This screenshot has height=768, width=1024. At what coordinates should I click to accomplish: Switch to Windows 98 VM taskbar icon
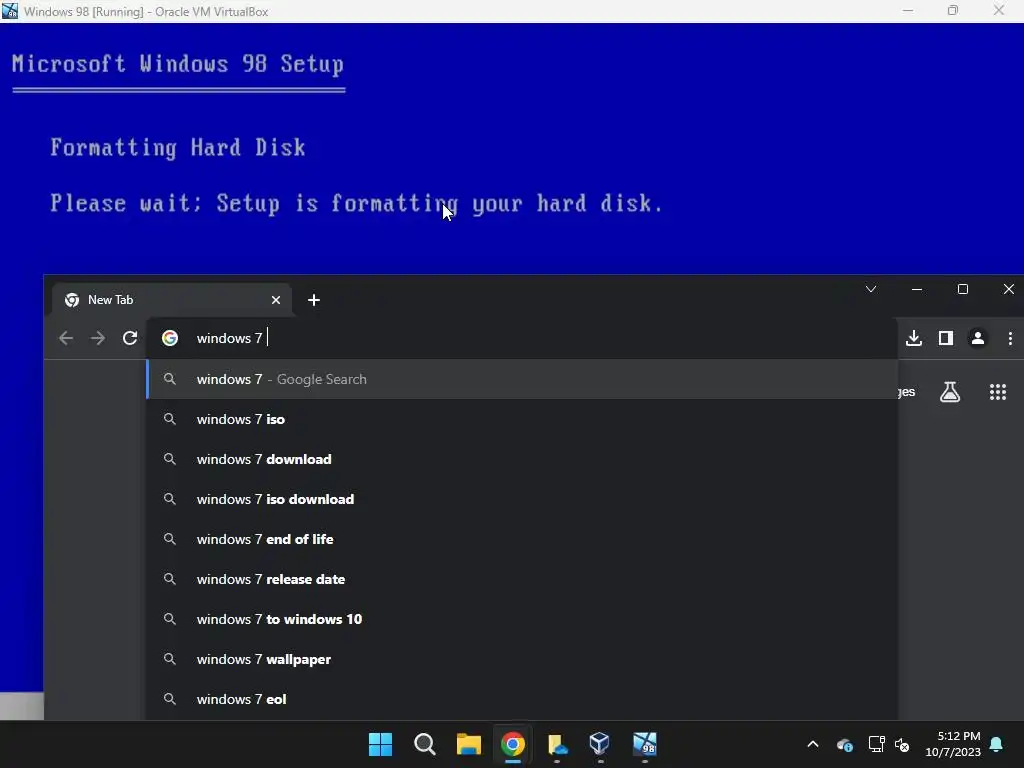pos(645,744)
